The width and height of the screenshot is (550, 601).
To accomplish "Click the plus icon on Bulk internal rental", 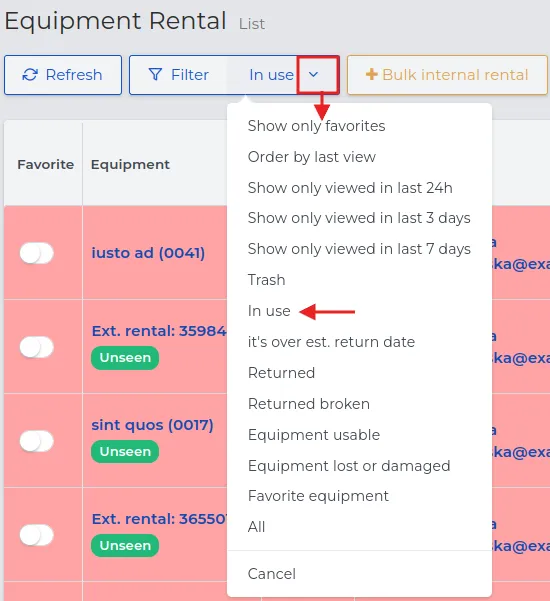I will 371,74.
